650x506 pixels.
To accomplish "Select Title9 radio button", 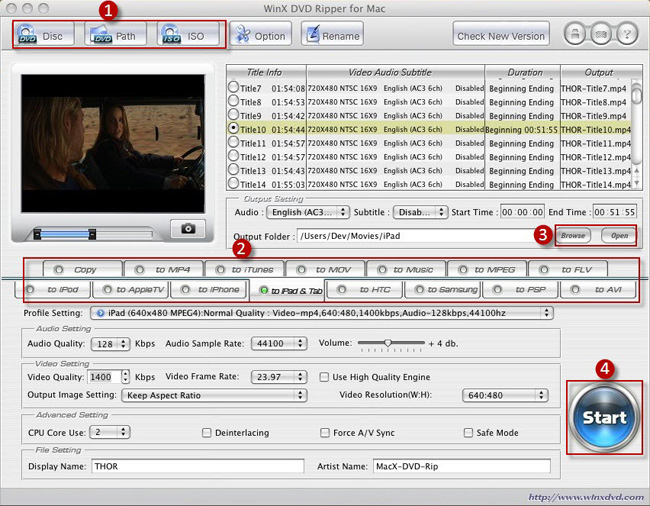I will point(233,114).
